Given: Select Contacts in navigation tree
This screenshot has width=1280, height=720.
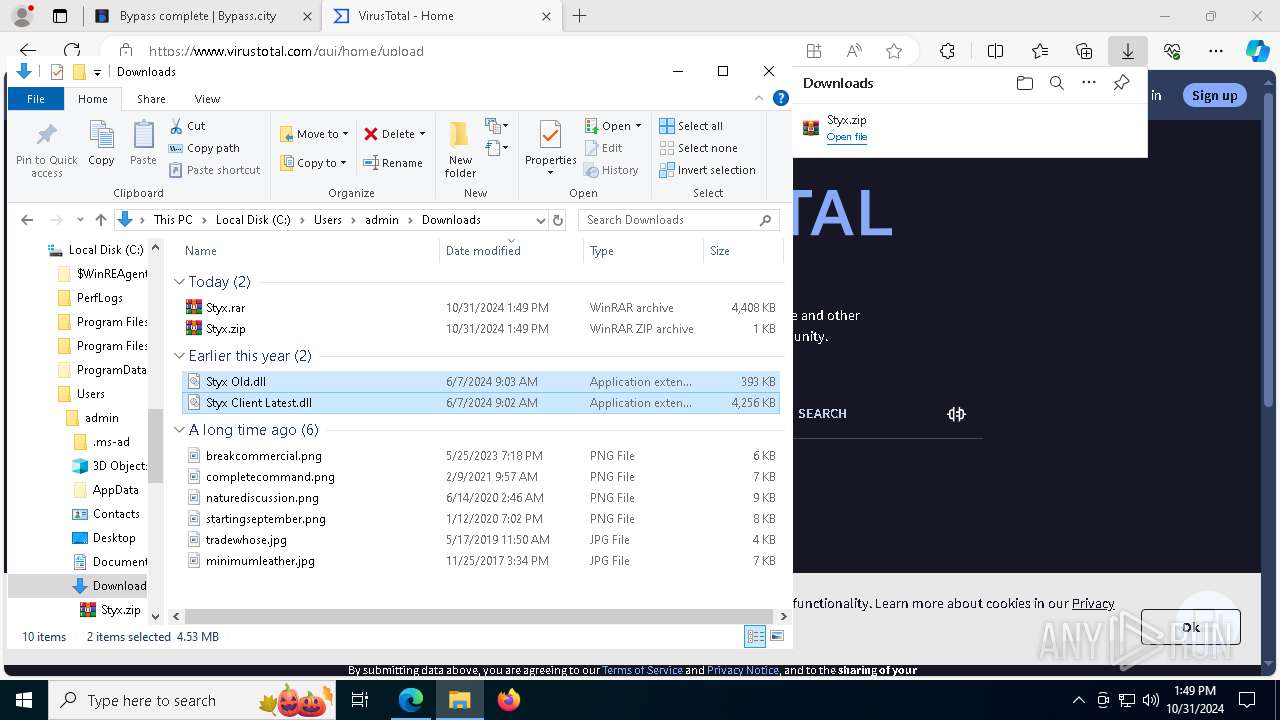Looking at the screenshot, I should tap(116, 514).
